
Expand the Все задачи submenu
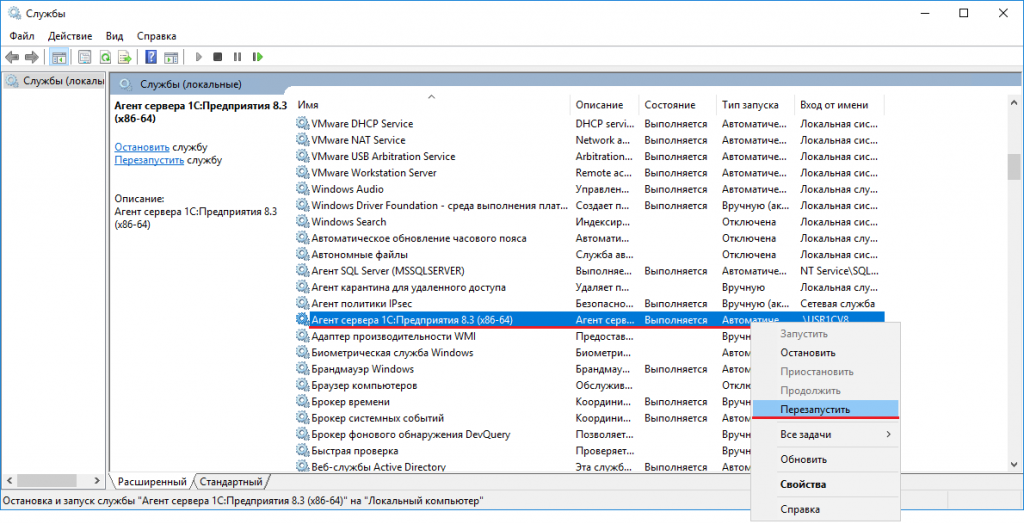coord(825,434)
